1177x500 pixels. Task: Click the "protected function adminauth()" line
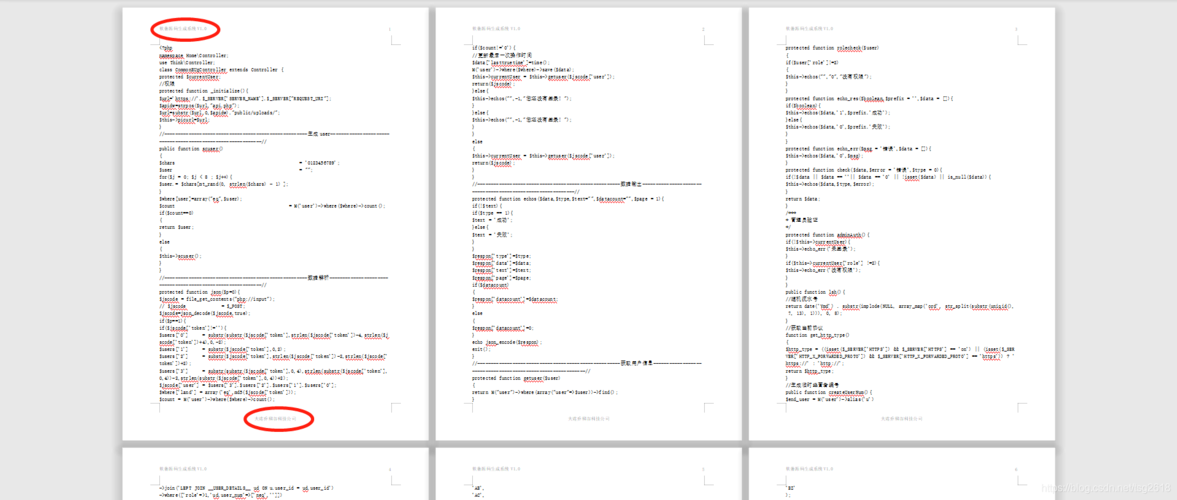tap(827, 234)
